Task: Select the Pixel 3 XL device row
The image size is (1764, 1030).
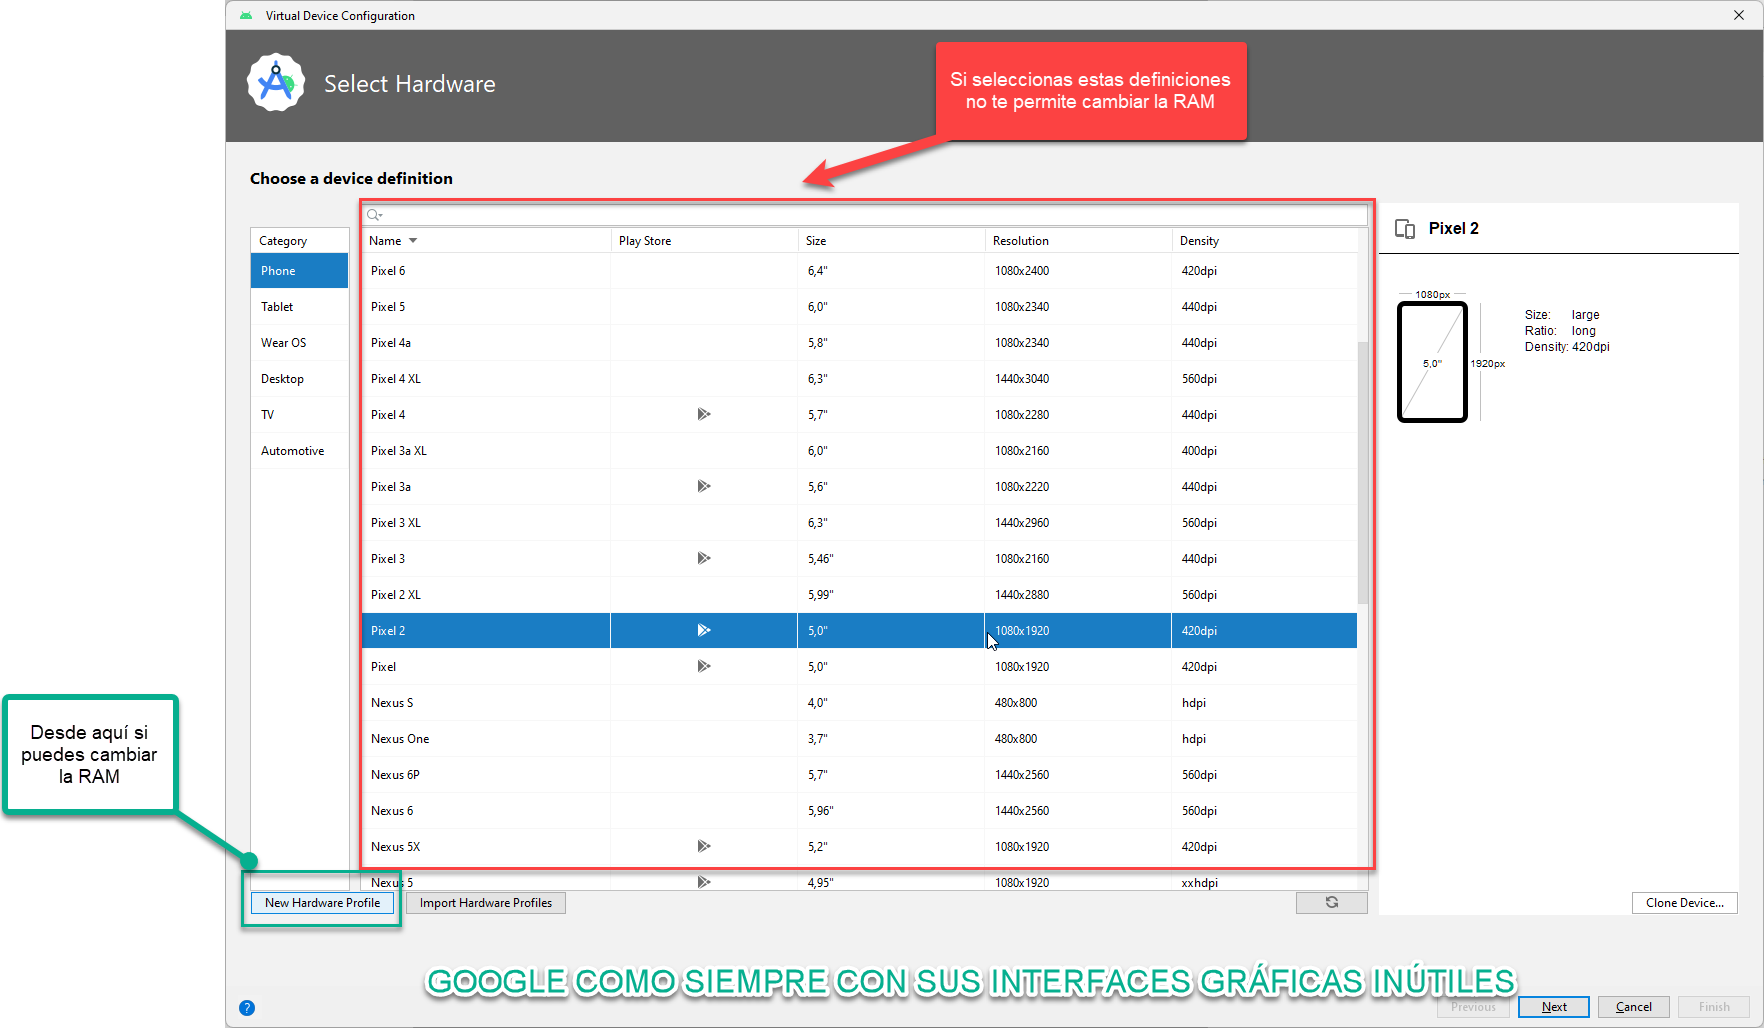Action: [859, 523]
